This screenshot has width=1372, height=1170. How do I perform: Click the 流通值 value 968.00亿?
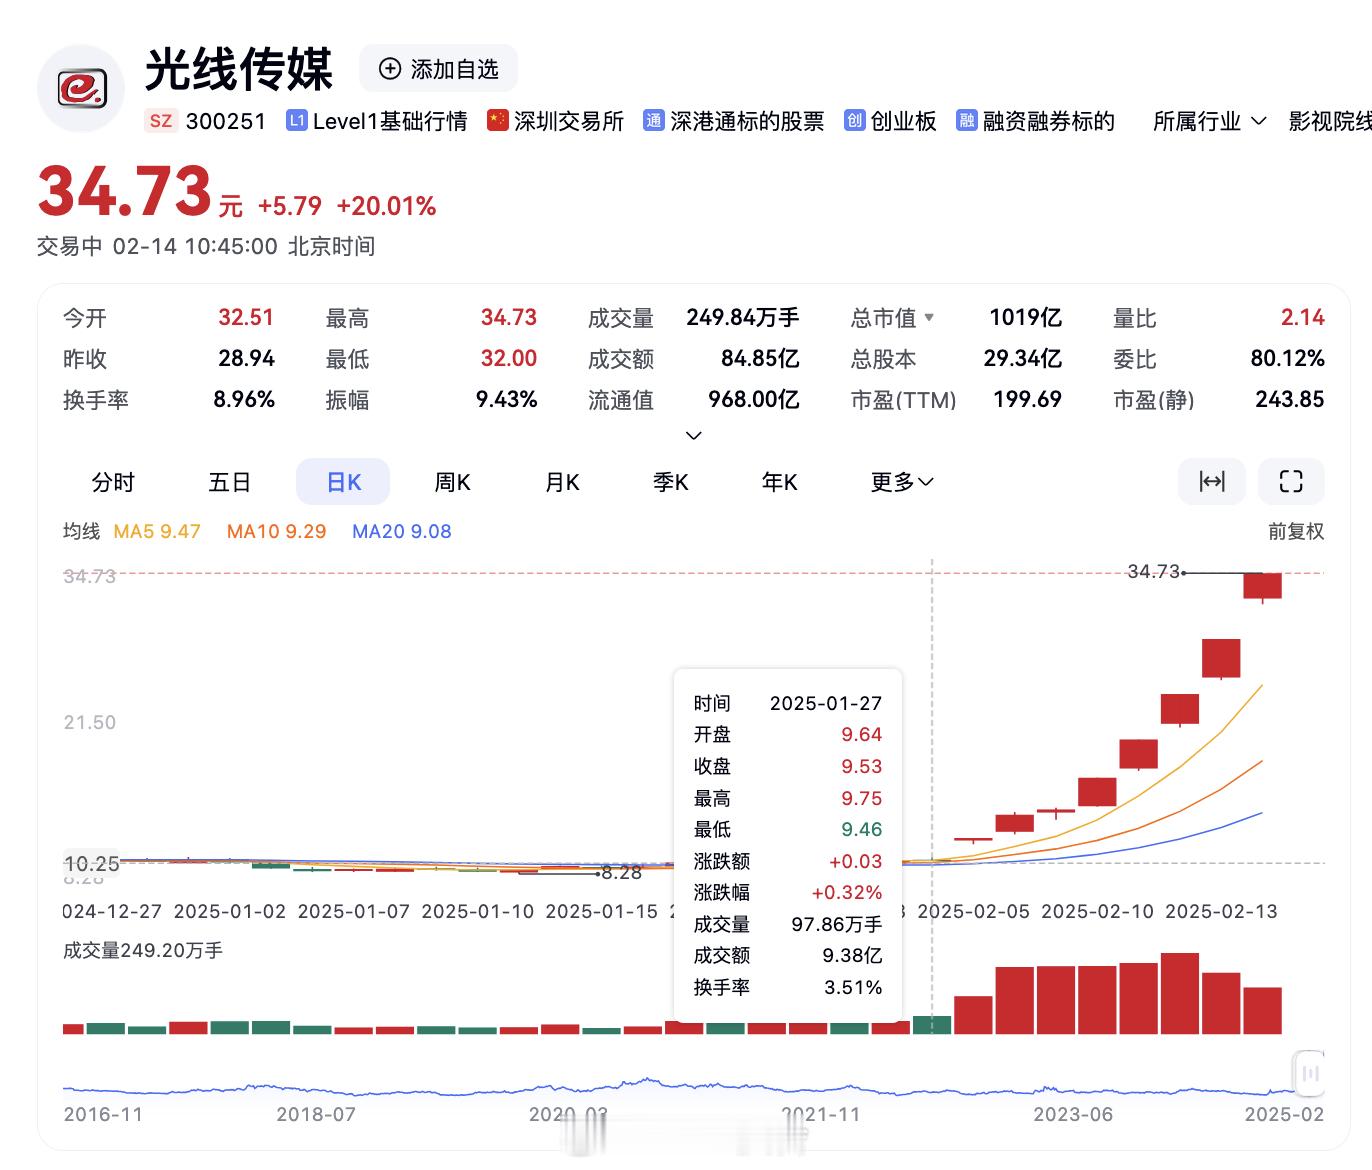[x=754, y=399]
